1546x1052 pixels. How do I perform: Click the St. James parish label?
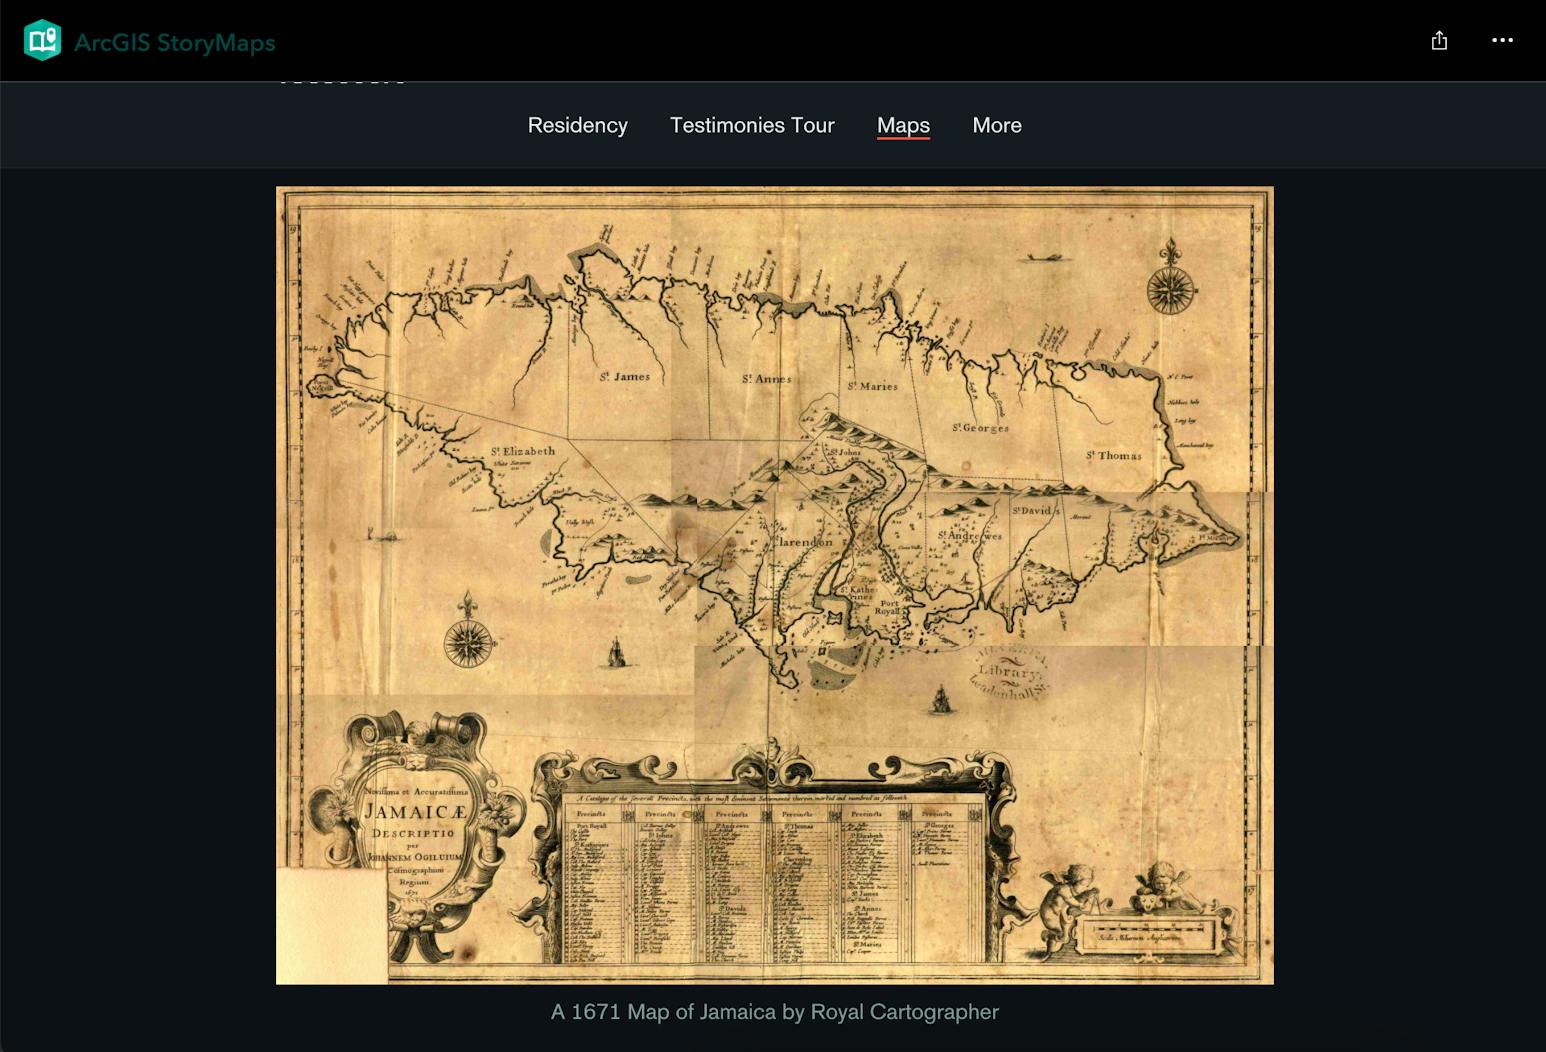click(x=625, y=377)
